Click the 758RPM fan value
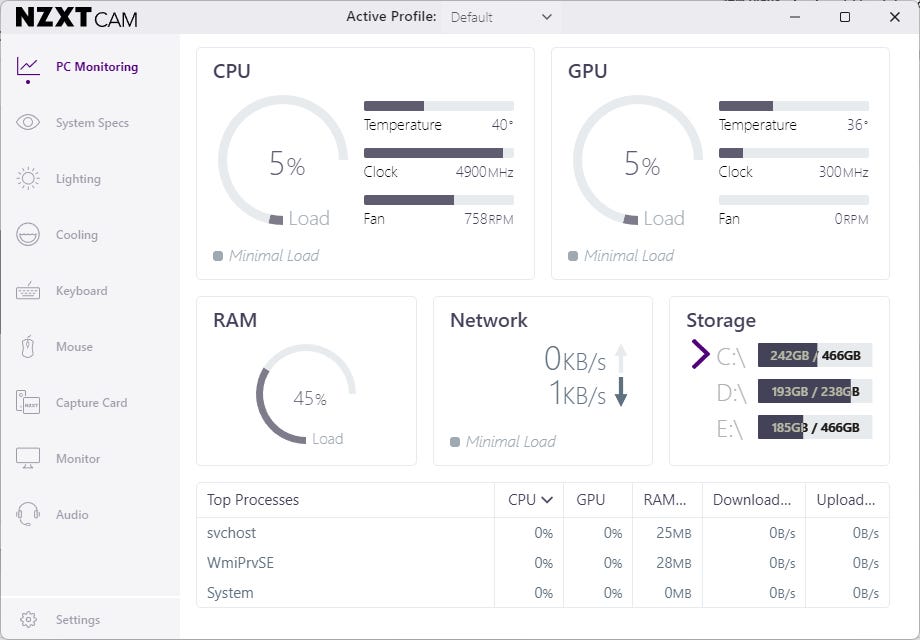Image resolution: width=920 pixels, height=640 pixels. (489, 219)
